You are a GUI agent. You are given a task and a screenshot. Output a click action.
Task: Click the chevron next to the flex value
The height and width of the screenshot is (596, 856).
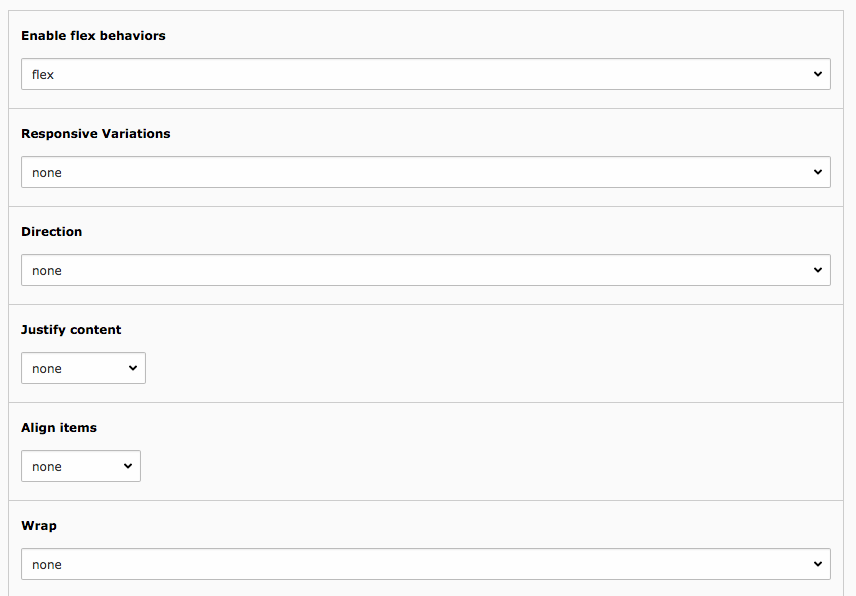click(818, 74)
